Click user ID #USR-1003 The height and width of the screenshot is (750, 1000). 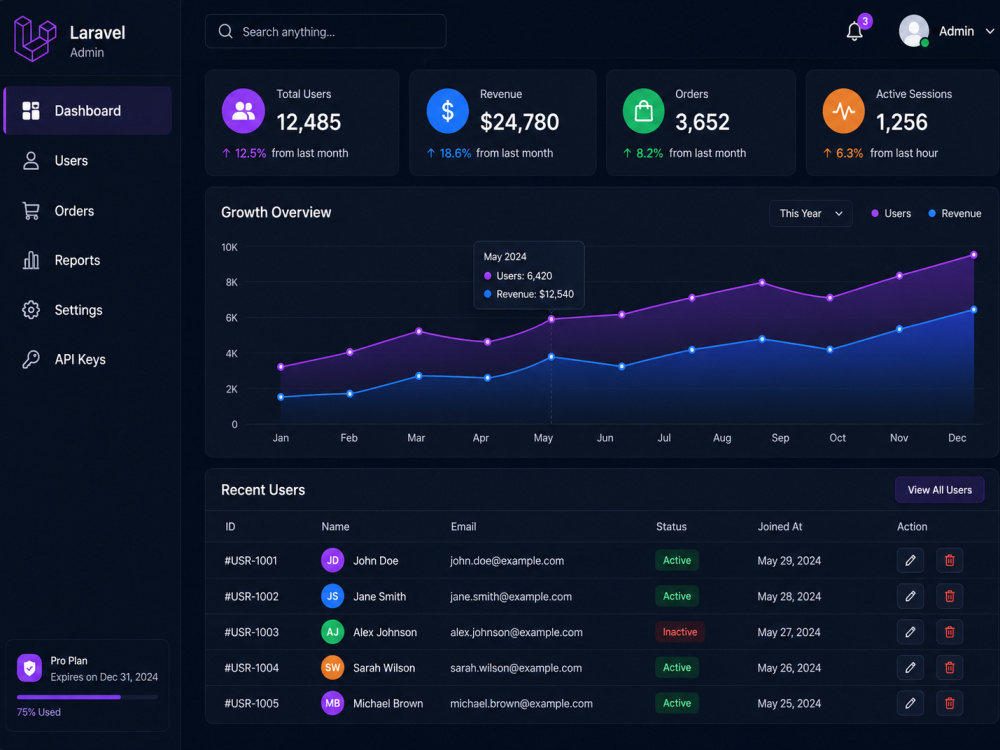[251, 633]
